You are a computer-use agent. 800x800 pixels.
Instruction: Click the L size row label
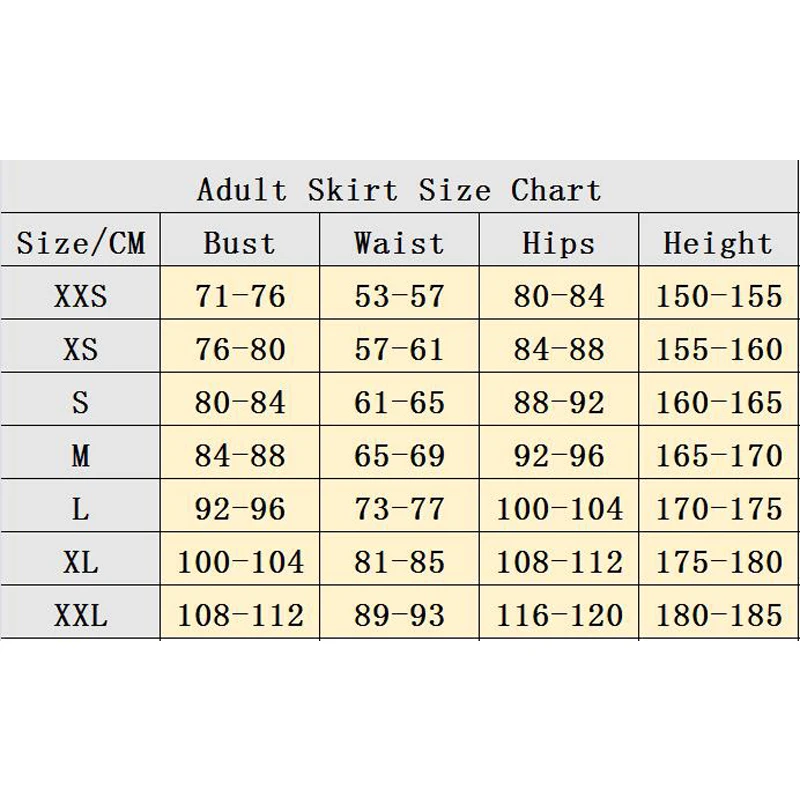pyautogui.click(x=81, y=509)
